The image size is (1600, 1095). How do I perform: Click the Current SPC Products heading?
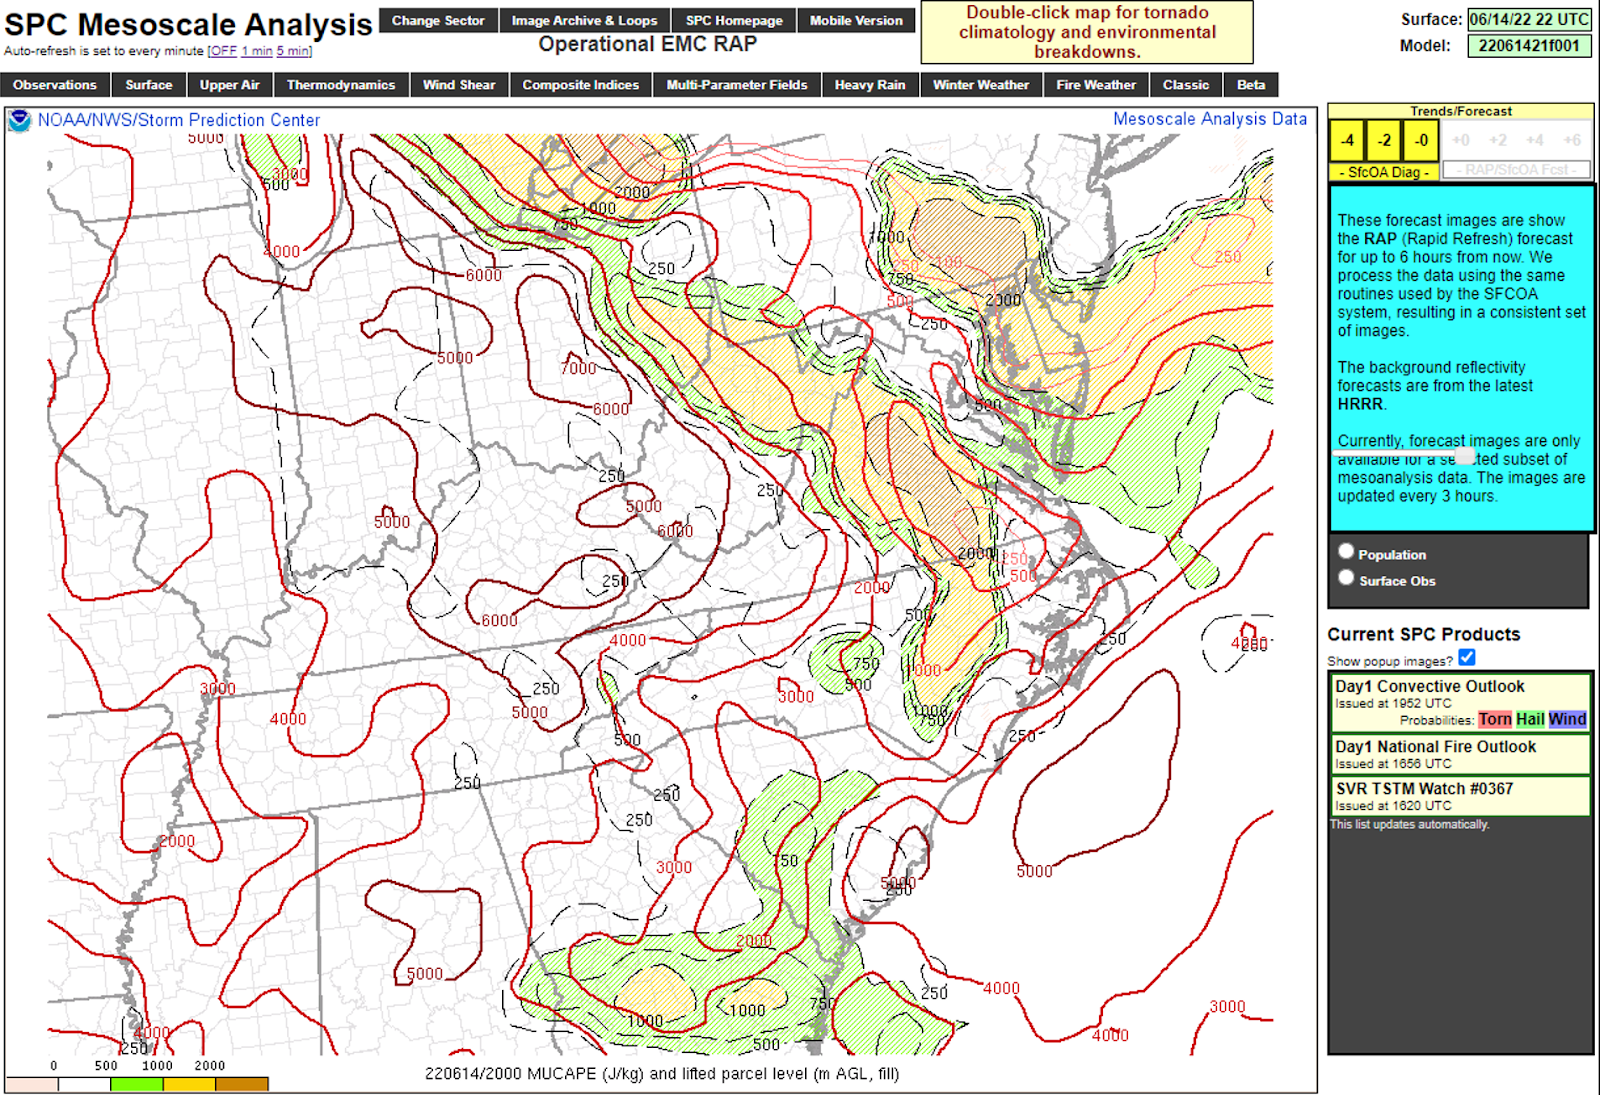[x=1424, y=634]
